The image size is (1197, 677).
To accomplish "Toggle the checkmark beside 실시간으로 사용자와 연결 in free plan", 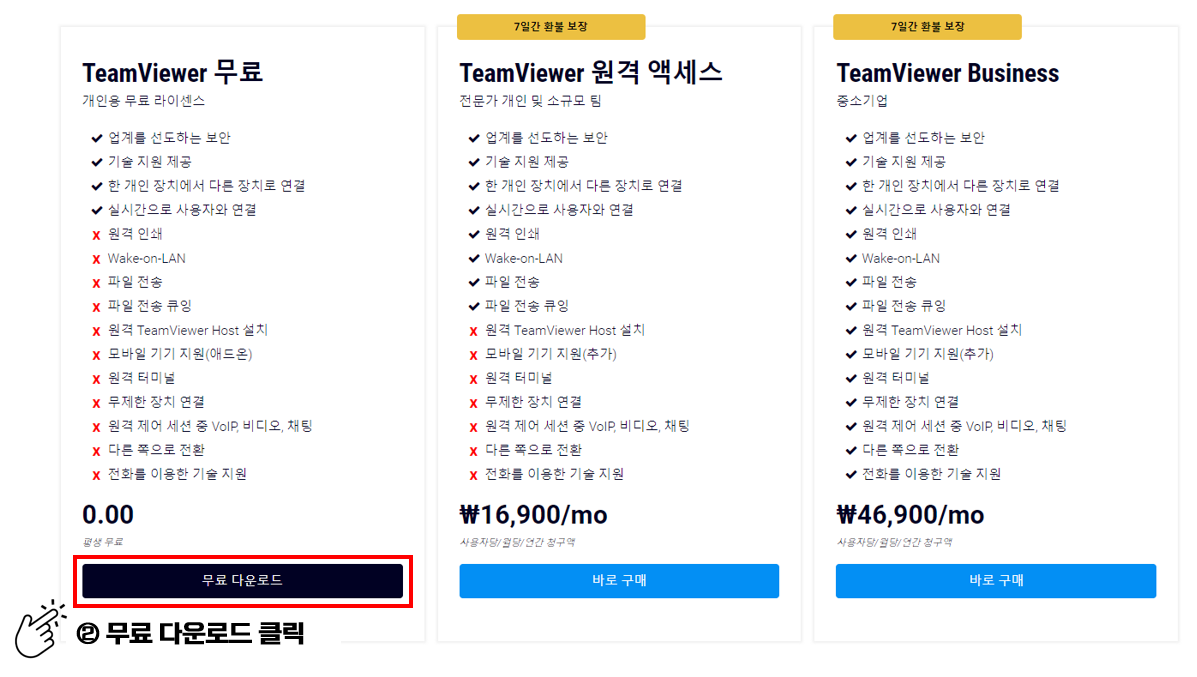I will coord(95,210).
